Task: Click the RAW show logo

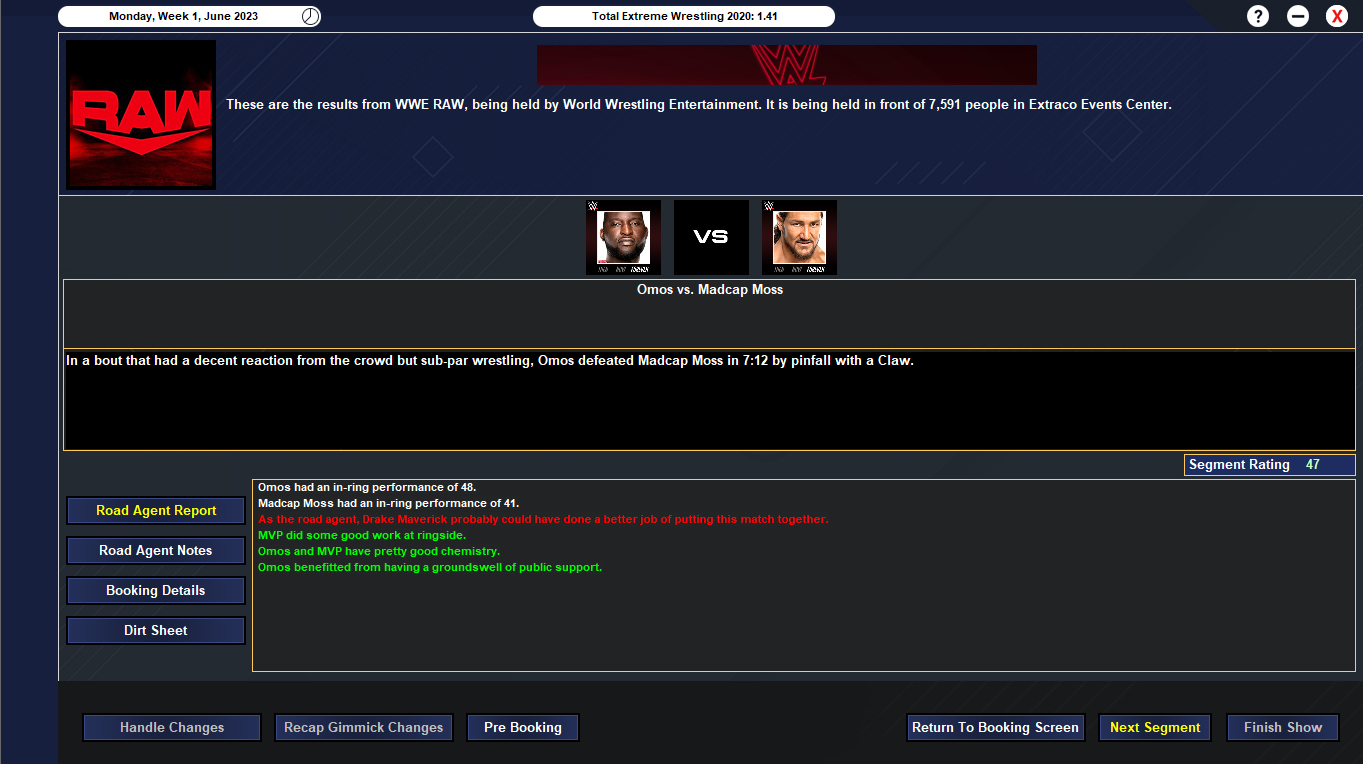Action: pyautogui.click(x=141, y=115)
